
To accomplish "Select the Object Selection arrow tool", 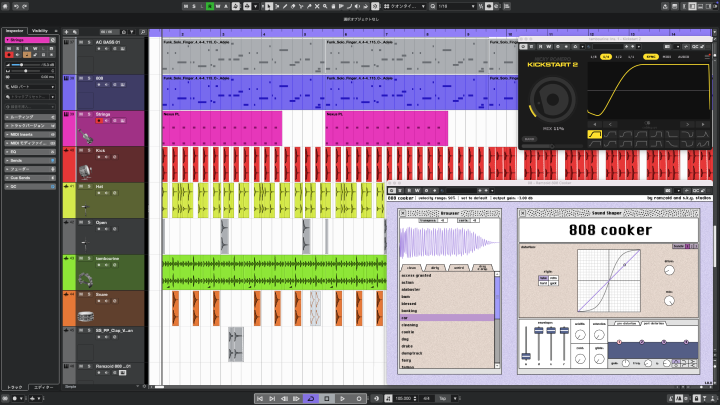I will [269, 6].
